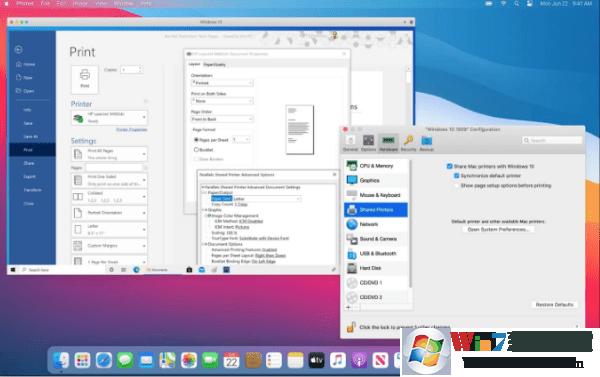Select Network in the hardware list
The width and height of the screenshot is (600, 377).
click(x=376, y=224)
